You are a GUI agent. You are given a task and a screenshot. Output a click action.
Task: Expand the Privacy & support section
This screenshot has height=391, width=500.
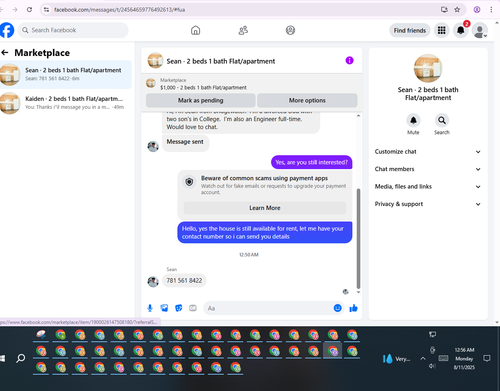428,204
